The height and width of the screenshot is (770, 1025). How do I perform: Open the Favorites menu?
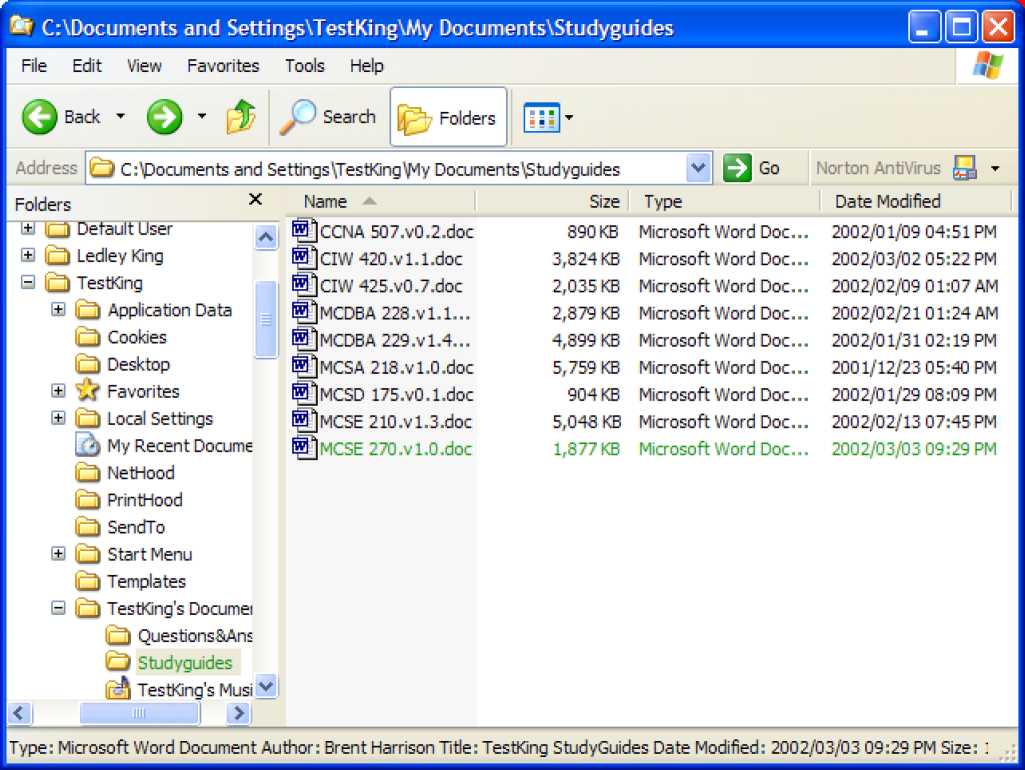pos(223,65)
